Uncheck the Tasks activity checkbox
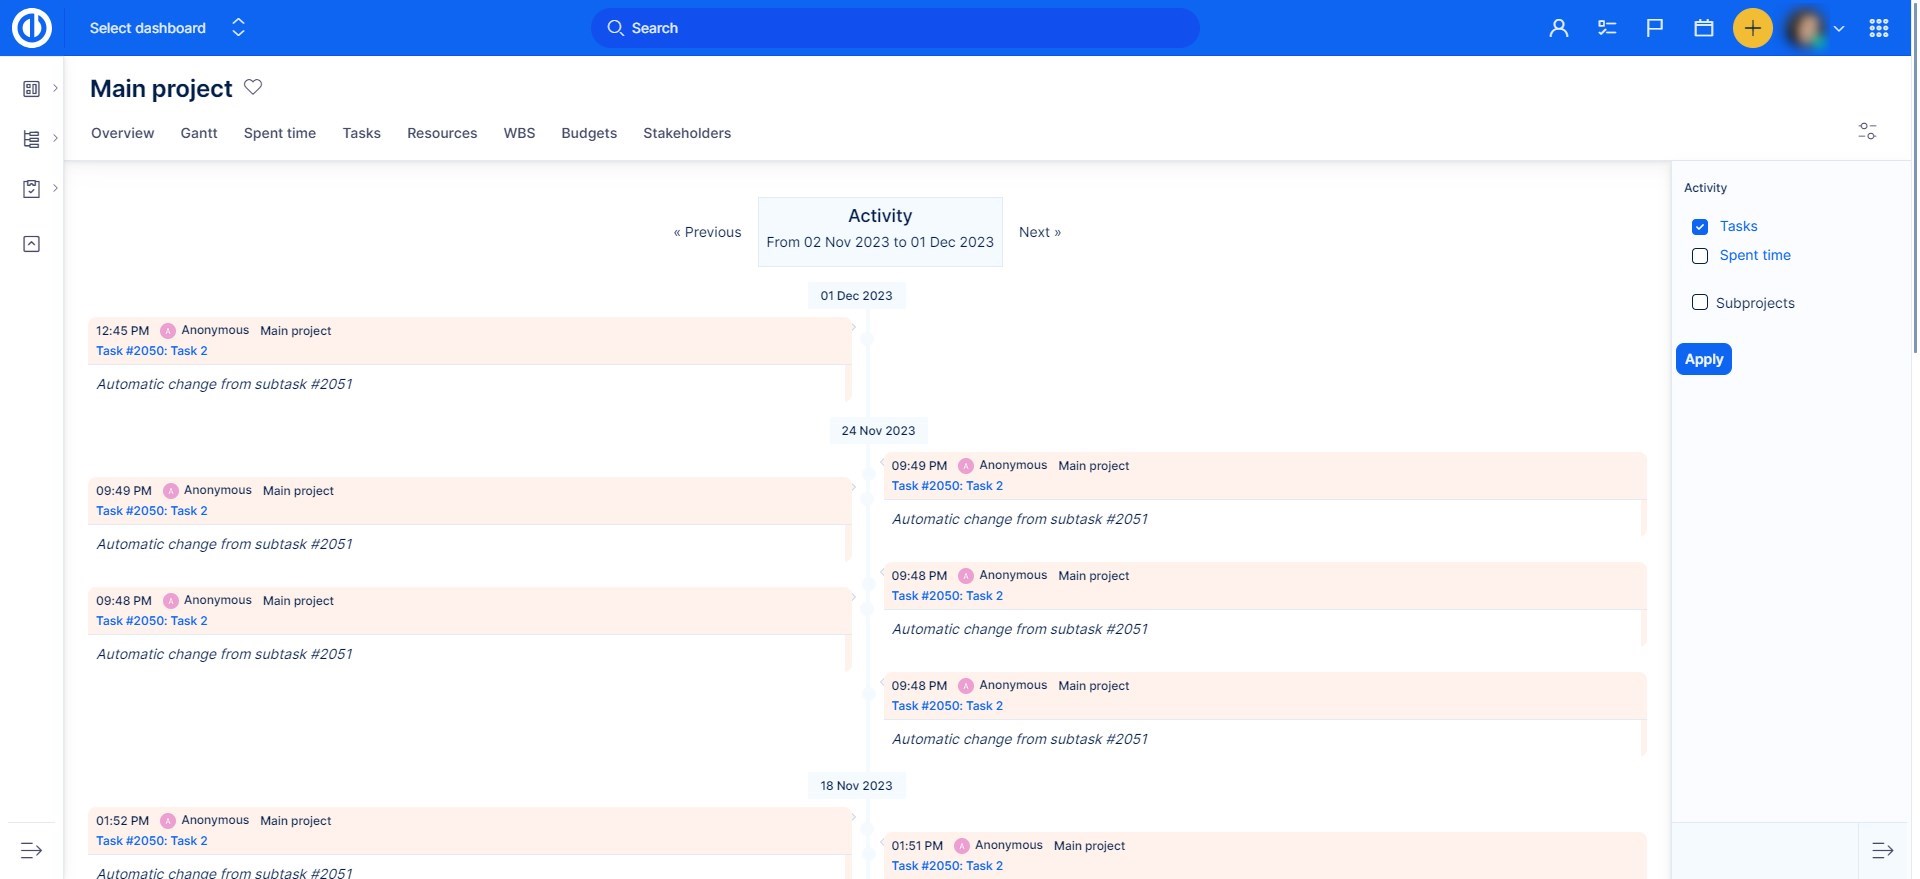Screen dimensions: 1920x879 [1700, 227]
